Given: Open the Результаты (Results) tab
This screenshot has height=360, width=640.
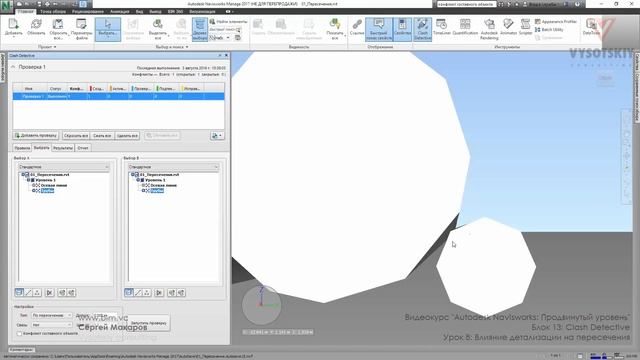Looking at the screenshot, I should (x=63, y=148).
